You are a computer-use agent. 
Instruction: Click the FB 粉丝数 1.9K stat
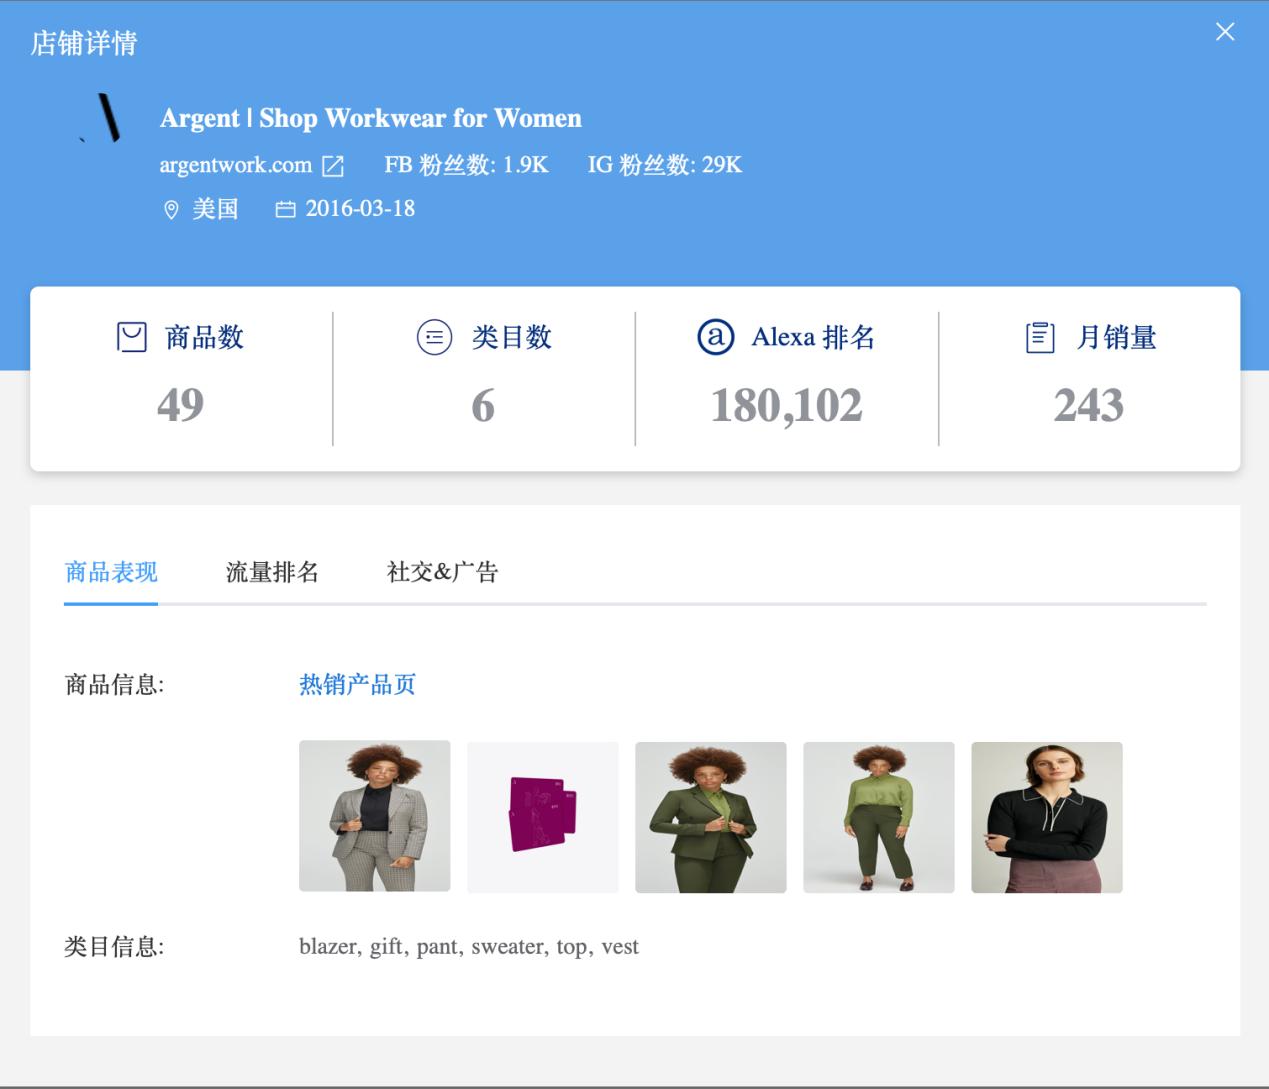465,165
